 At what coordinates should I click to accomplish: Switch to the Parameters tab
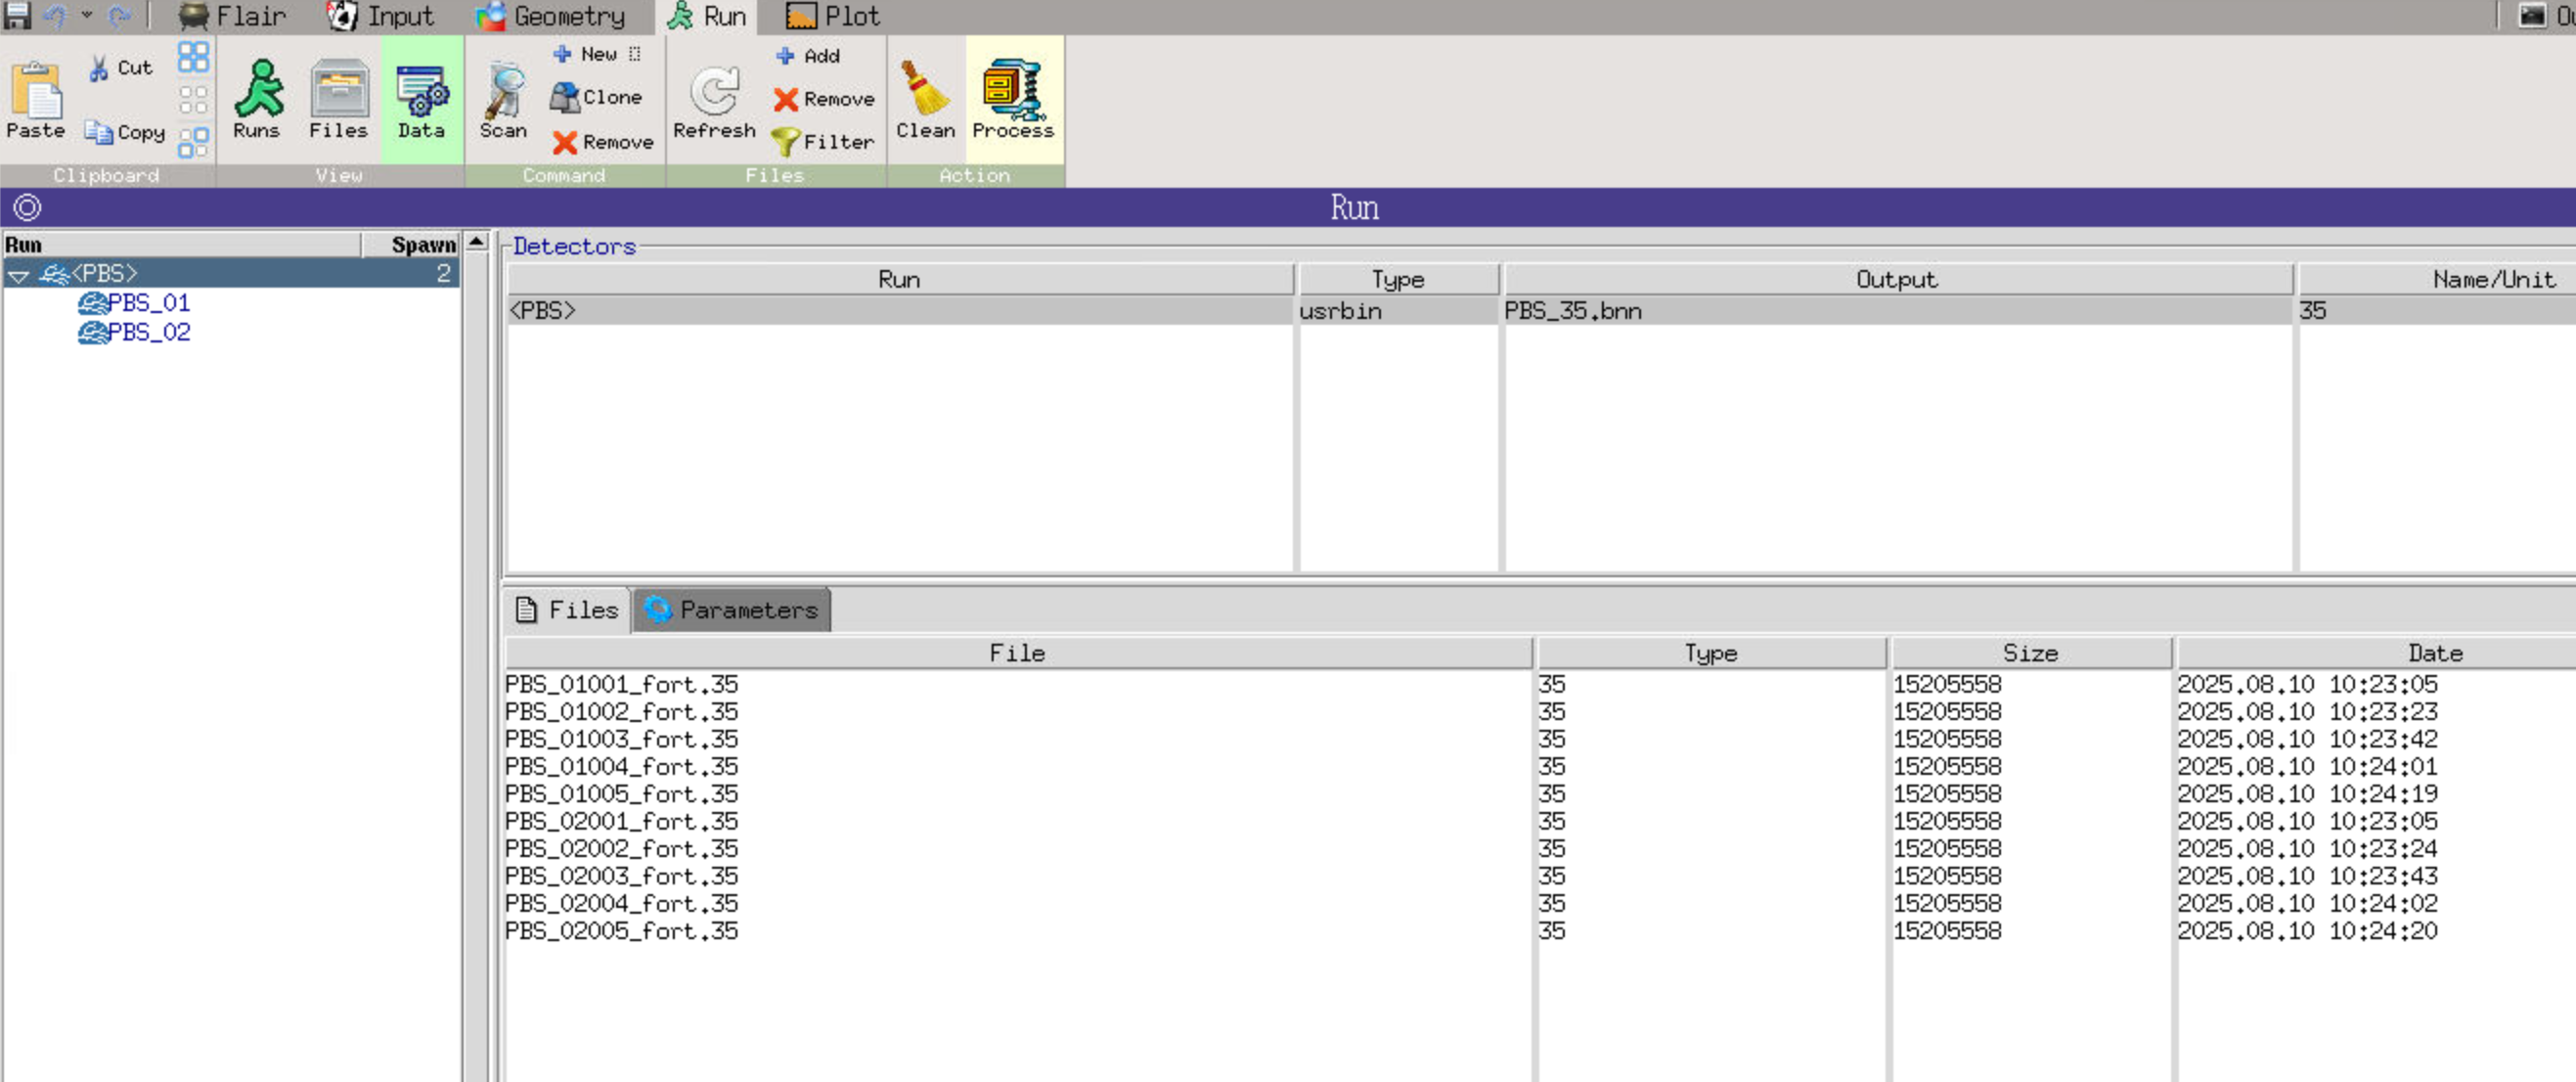click(x=732, y=610)
